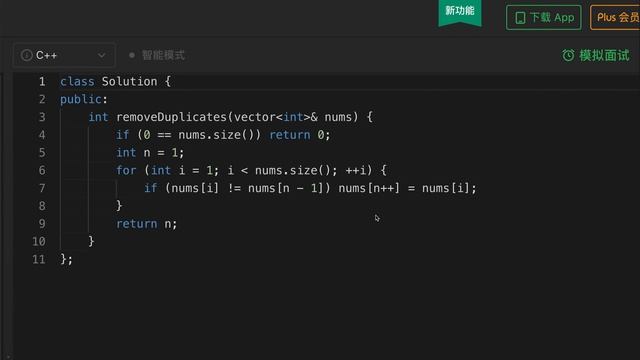Click the green 新功能 ribbon badge
640x360 pixels.
point(460,13)
